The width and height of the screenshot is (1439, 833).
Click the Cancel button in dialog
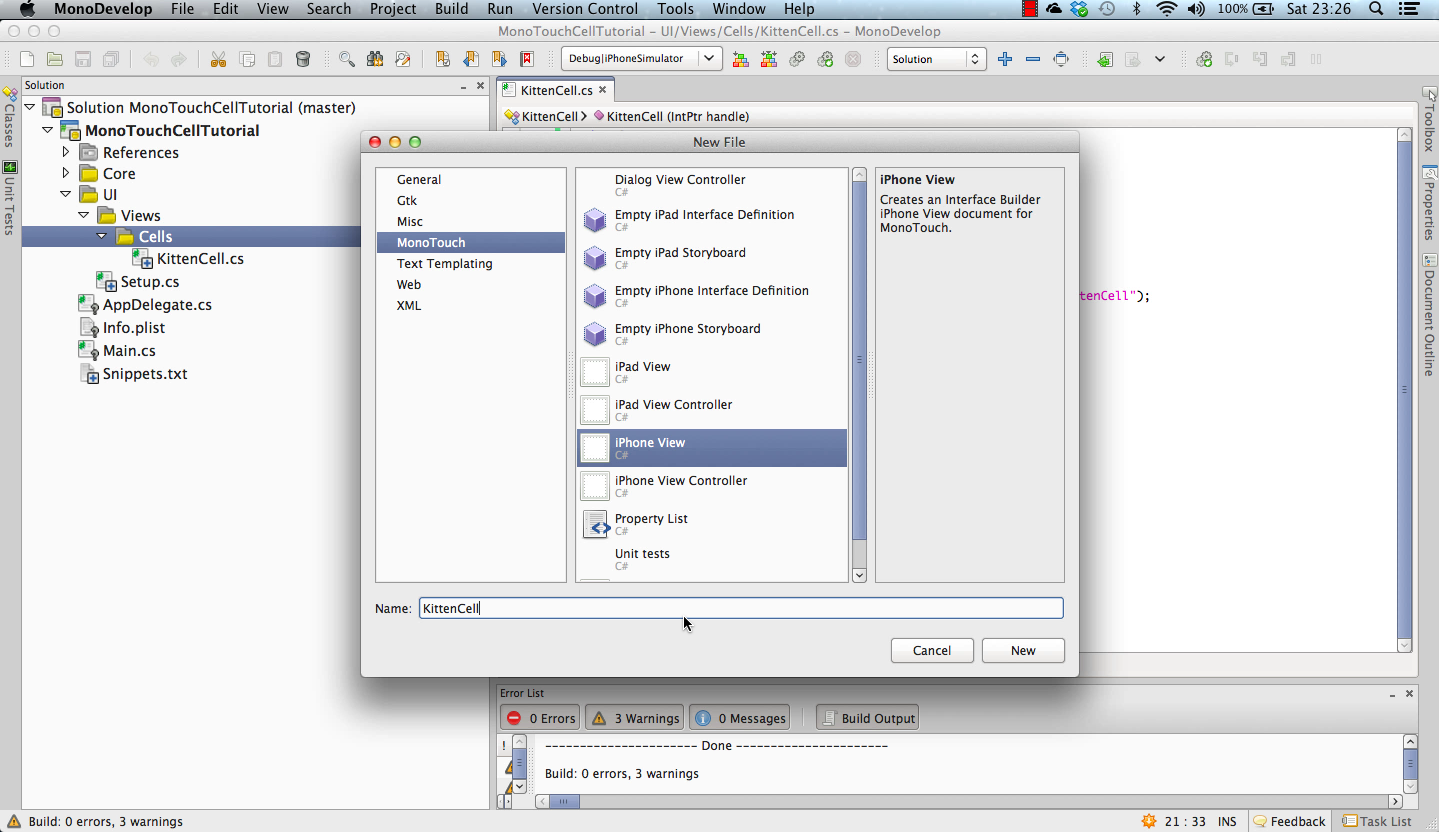pyautogui.click(x=932, y=650)
